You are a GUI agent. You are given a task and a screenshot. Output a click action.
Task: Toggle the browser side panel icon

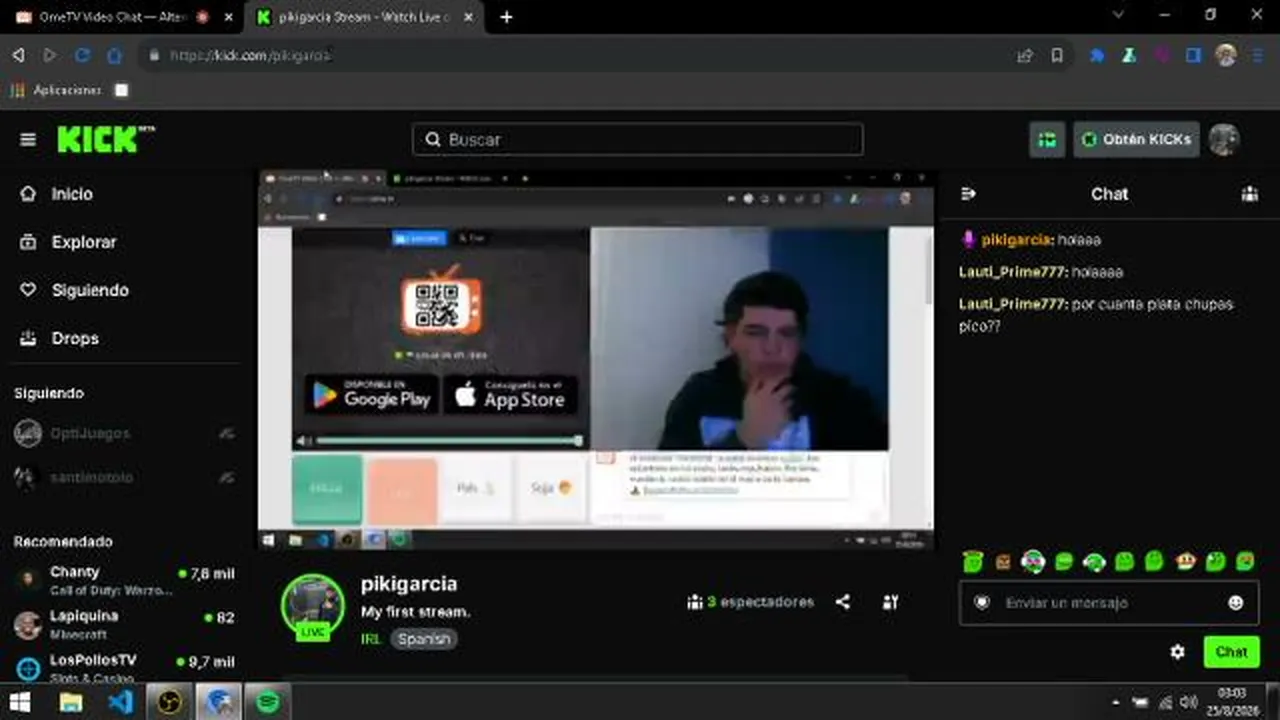coord(1193,56)
